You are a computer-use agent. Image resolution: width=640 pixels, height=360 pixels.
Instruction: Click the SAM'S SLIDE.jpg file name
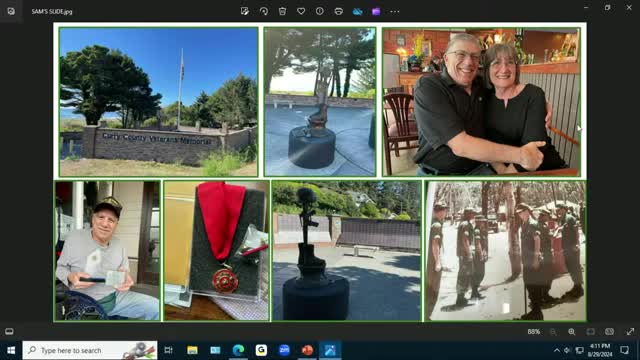52,12
